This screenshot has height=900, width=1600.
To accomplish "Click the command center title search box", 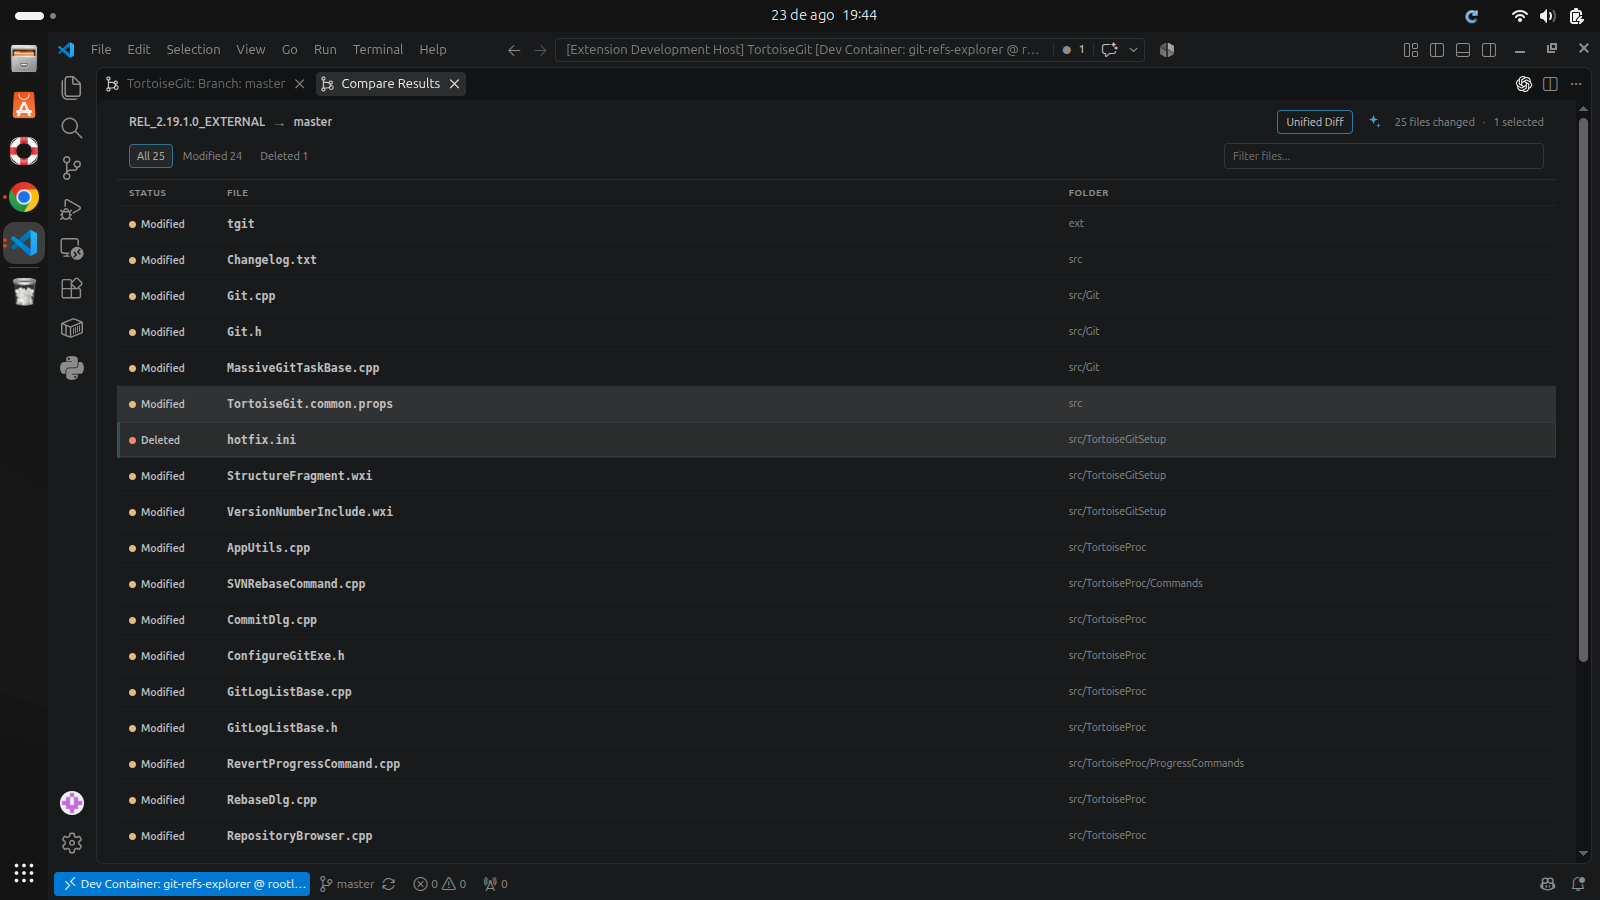I will (x=804, y=50).
